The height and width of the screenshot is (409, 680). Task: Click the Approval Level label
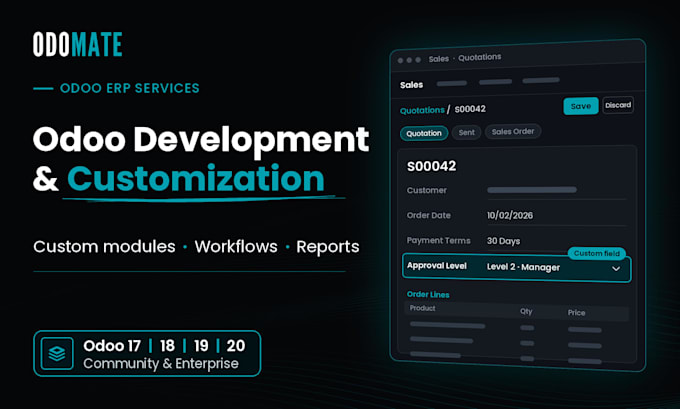click(x=437, y=265)
